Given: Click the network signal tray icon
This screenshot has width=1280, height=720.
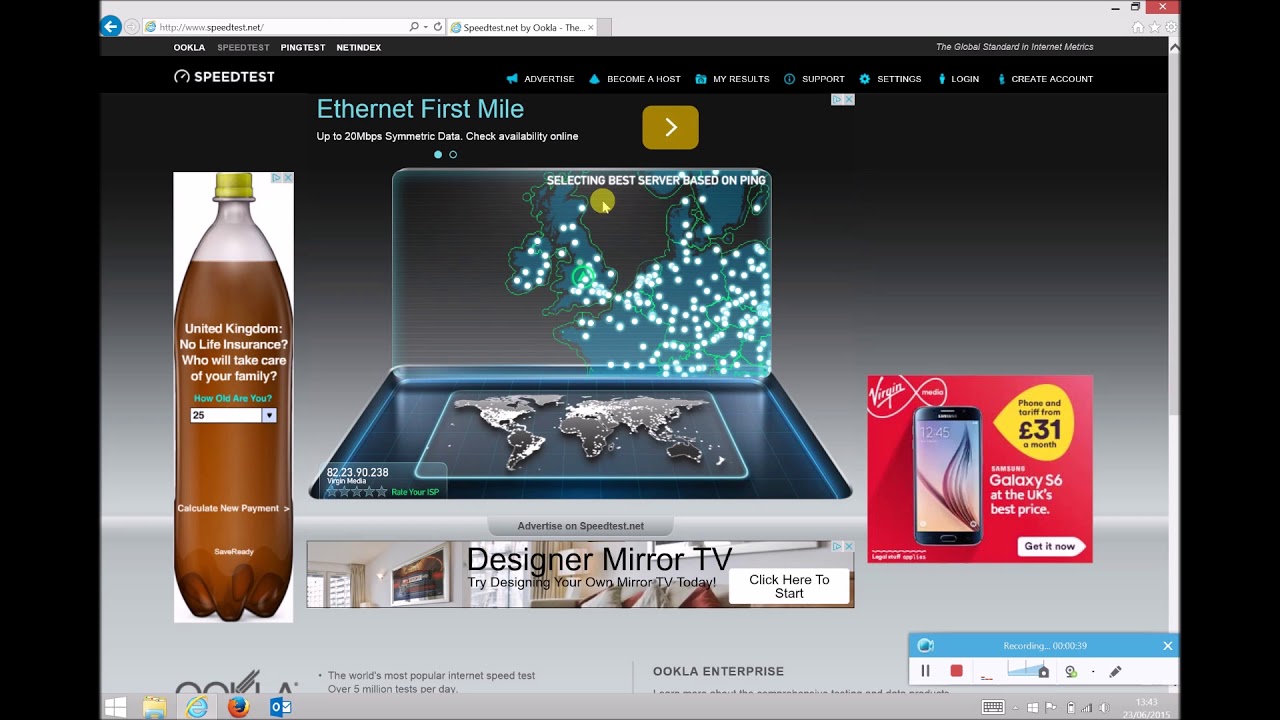Looking at the screenshot, I should [1086, 708].
